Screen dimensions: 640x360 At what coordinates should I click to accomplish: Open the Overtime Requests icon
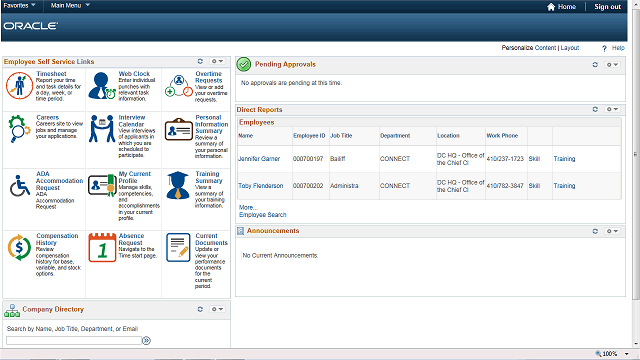coord(179,86)
